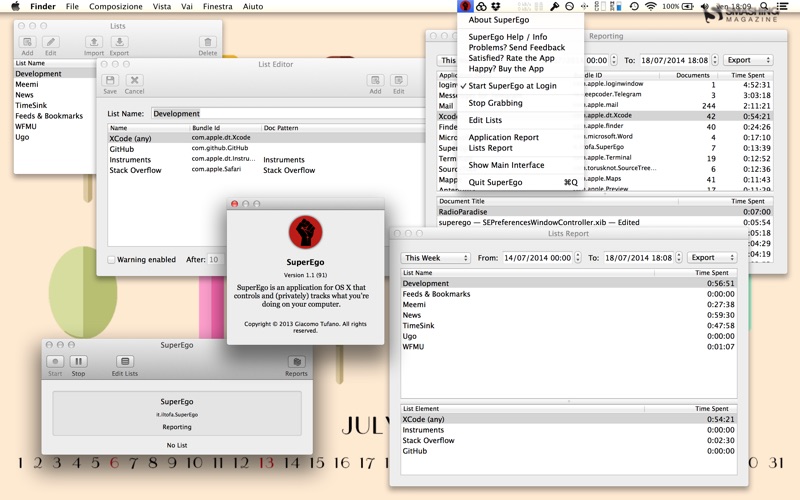Click SuperEgo menu bar status icon
The width and height of the screenshot is (800, 500).
464,6
